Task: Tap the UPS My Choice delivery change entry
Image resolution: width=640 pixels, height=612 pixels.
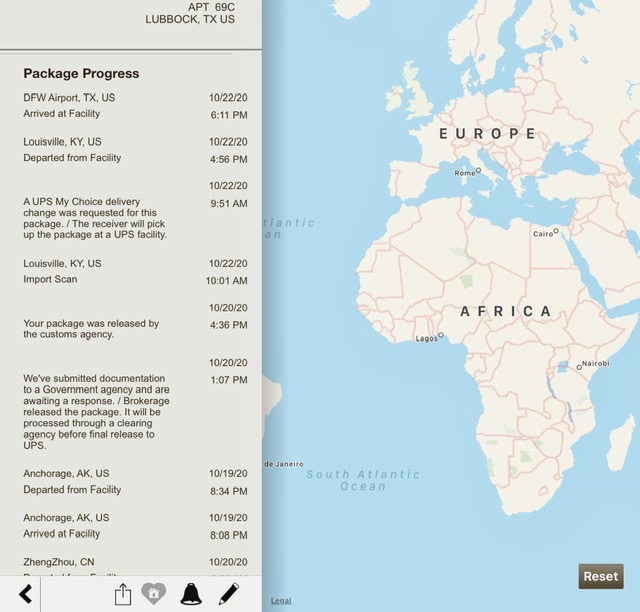Action: [135, 210]
